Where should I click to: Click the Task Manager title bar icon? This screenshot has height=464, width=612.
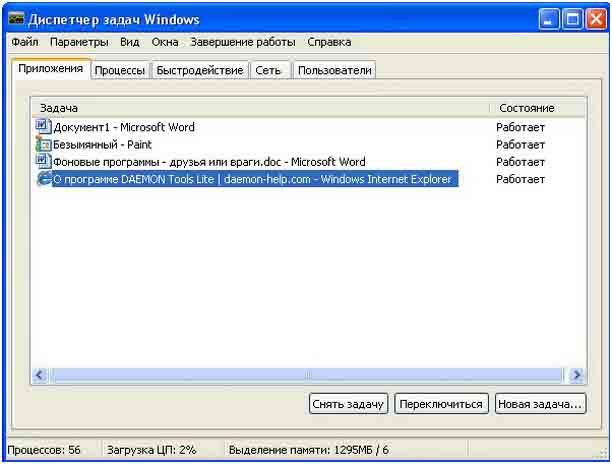(x=16, y=19)
